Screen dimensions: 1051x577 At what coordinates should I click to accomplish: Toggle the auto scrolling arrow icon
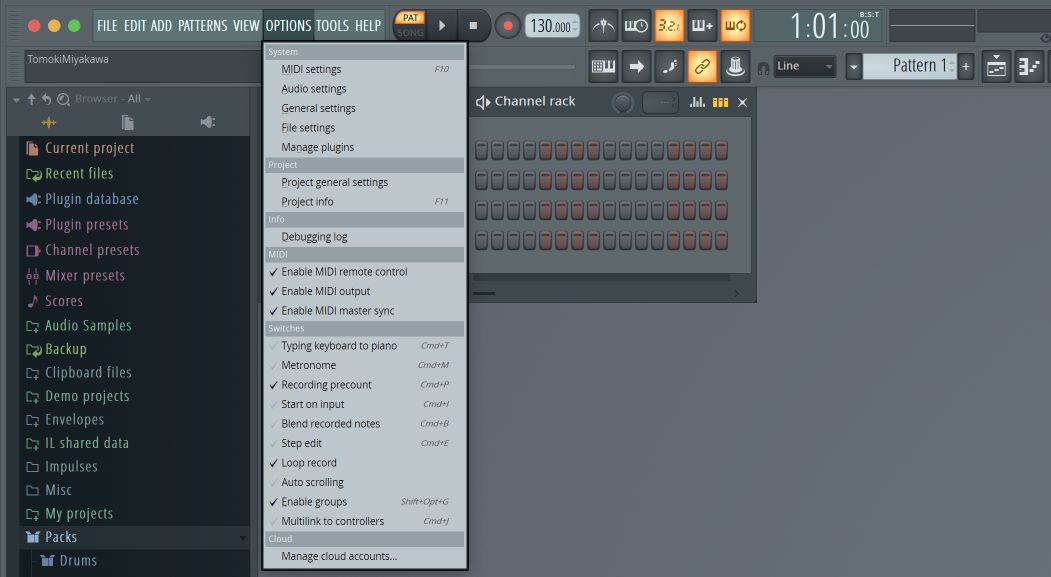click(x=636, y=66)
